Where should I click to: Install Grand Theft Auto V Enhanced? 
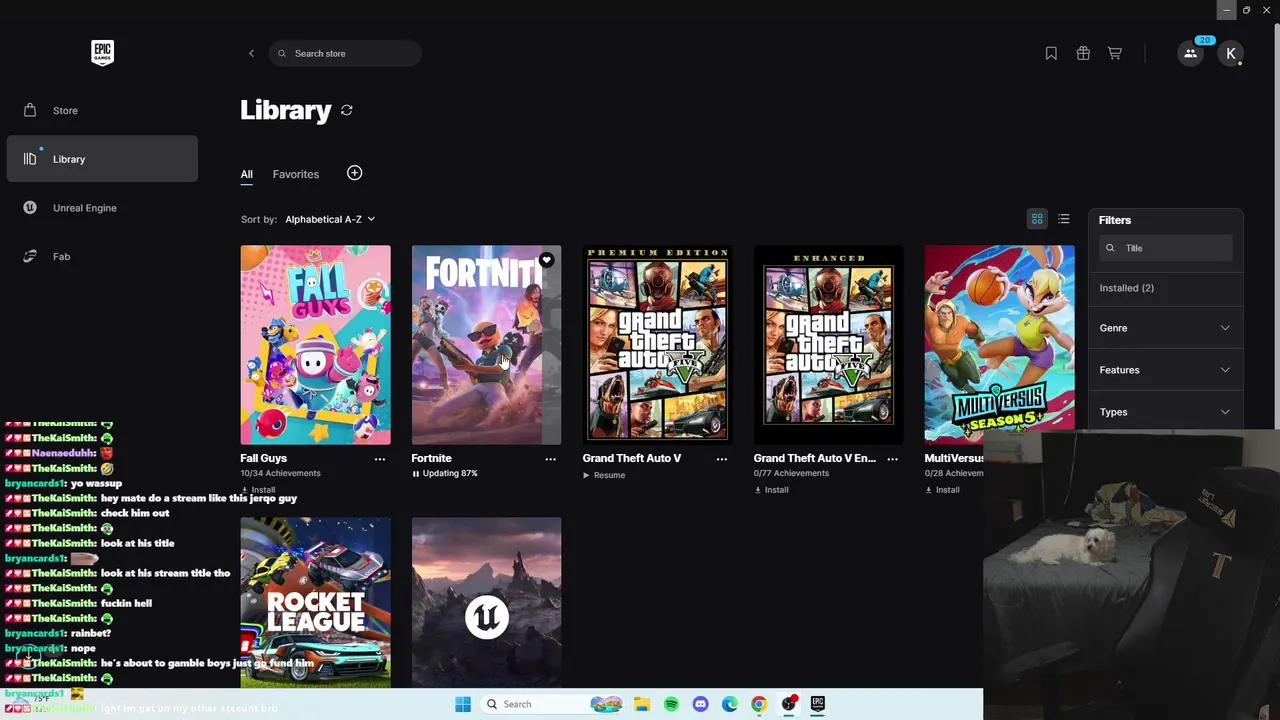[x=771, y=490]
